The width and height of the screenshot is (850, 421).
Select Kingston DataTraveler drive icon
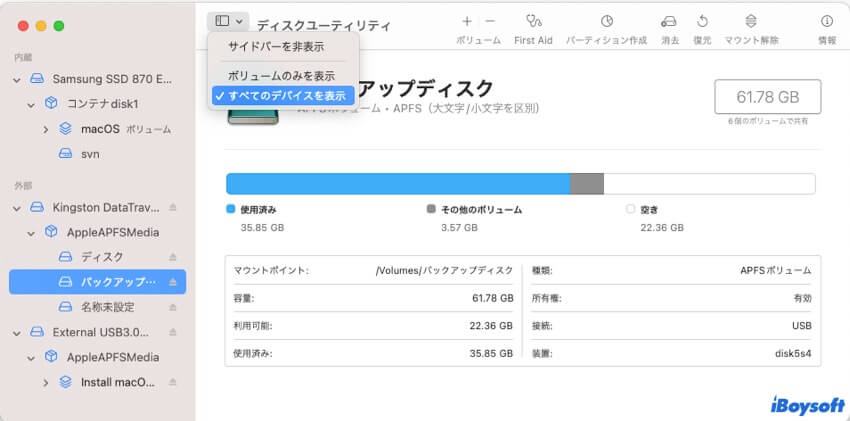[x=37, y=207]
